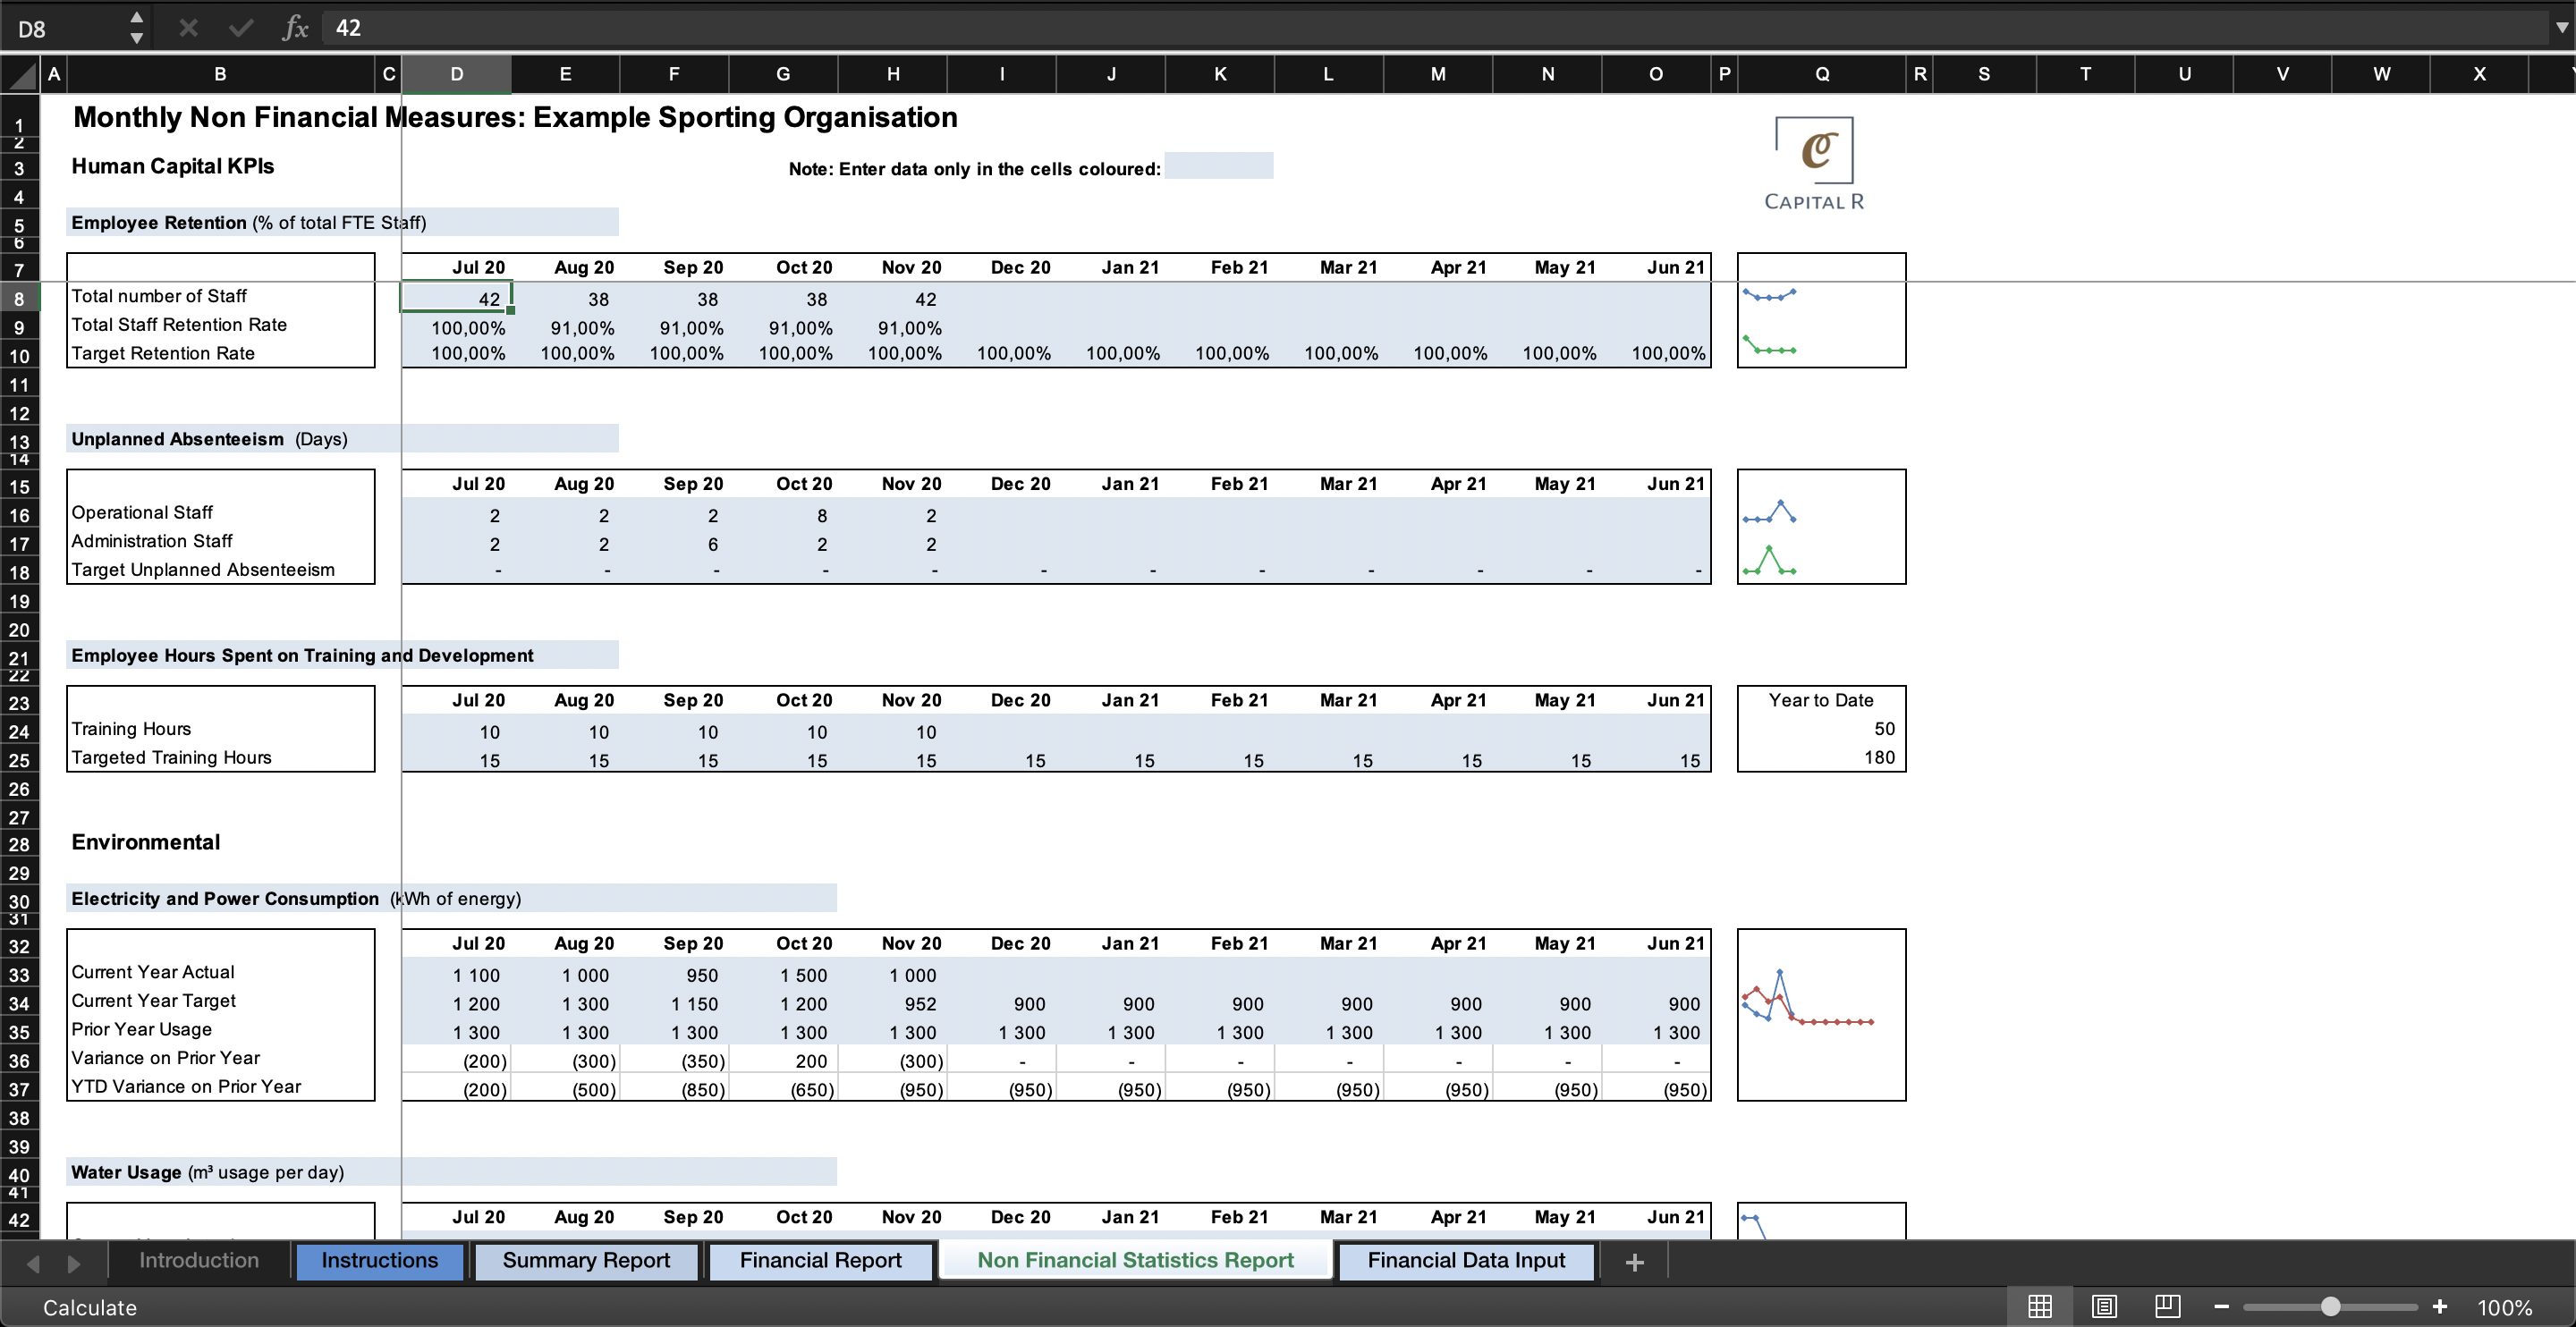Select row 33 header

click(19, 975)
